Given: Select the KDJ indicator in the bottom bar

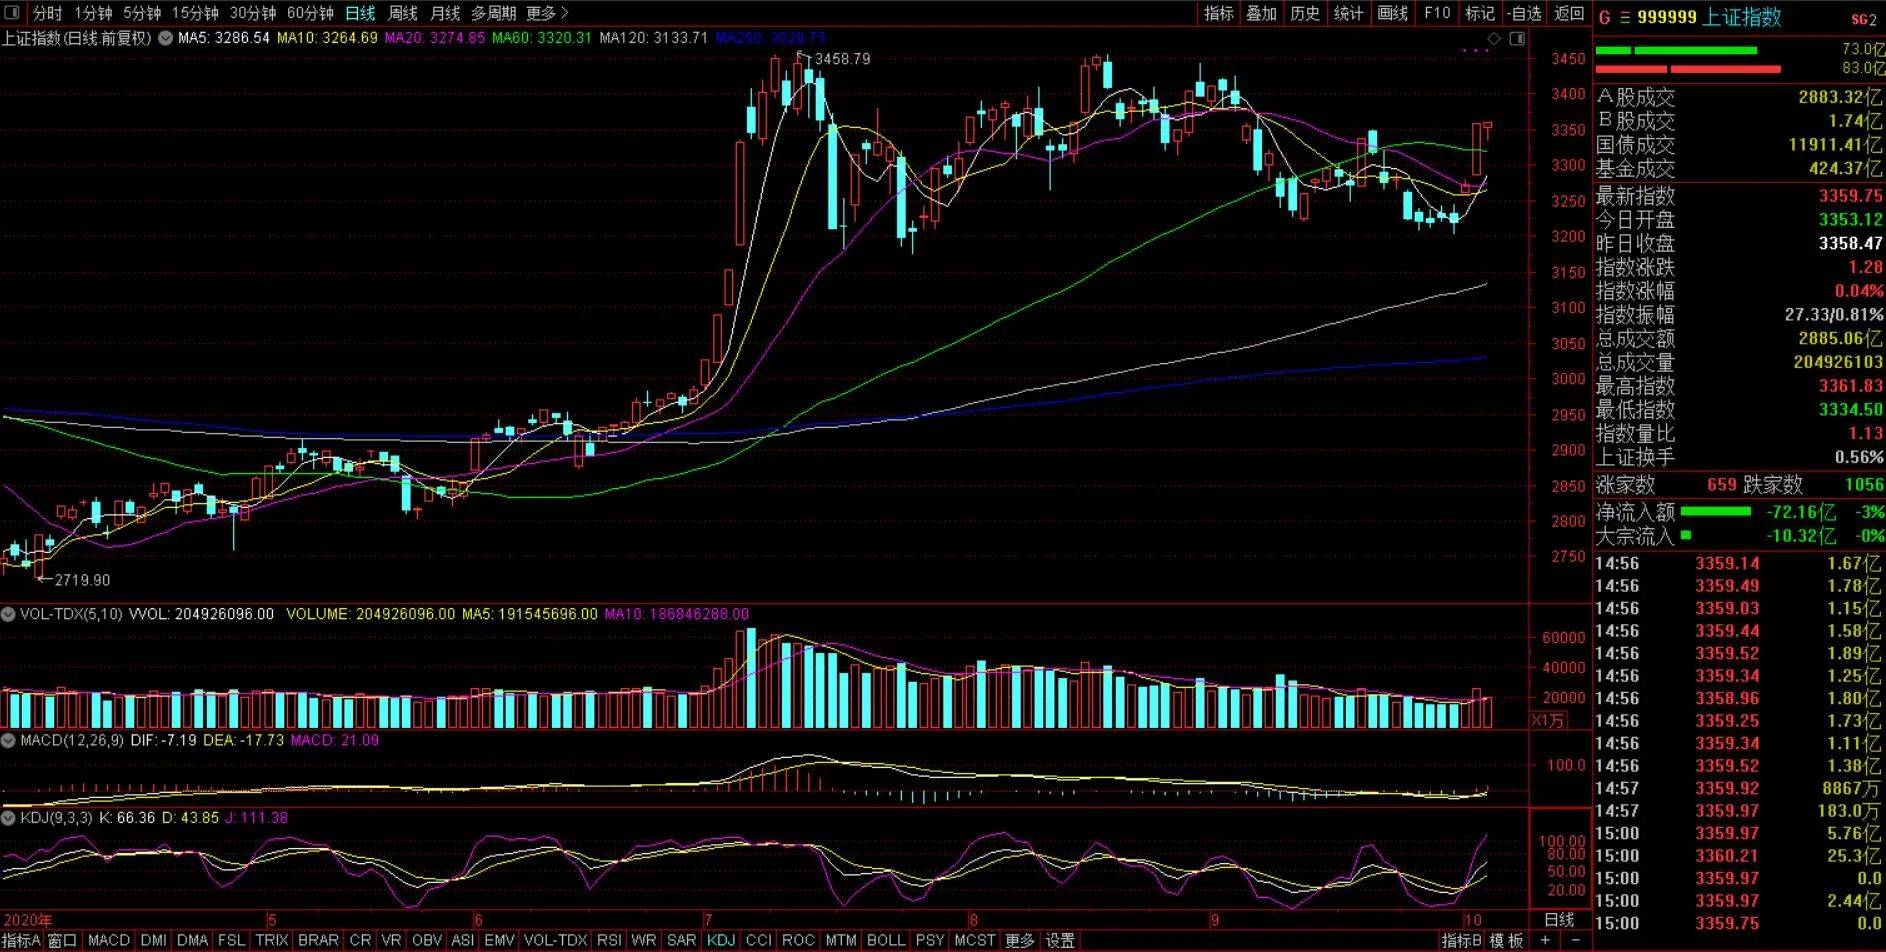Looking at the screenshot, I should pos(721,941).
